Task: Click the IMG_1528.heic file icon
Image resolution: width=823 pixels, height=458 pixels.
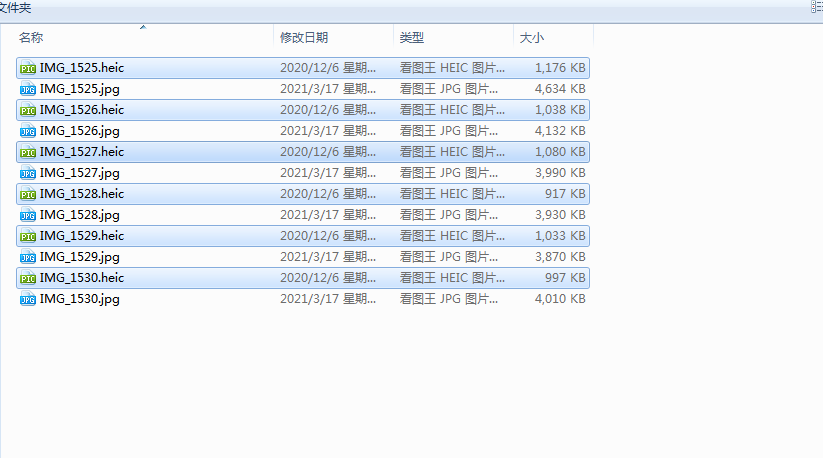Action: [28, 194]
